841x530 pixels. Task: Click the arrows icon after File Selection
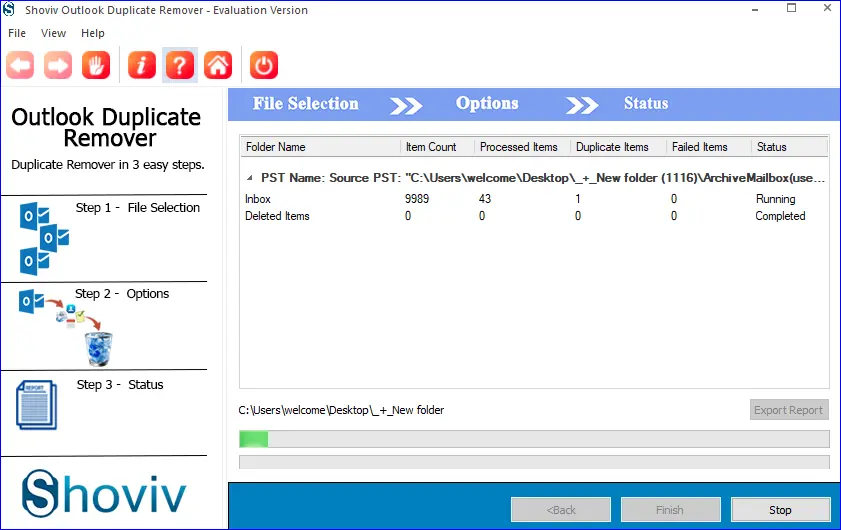[x=406, y=105]
